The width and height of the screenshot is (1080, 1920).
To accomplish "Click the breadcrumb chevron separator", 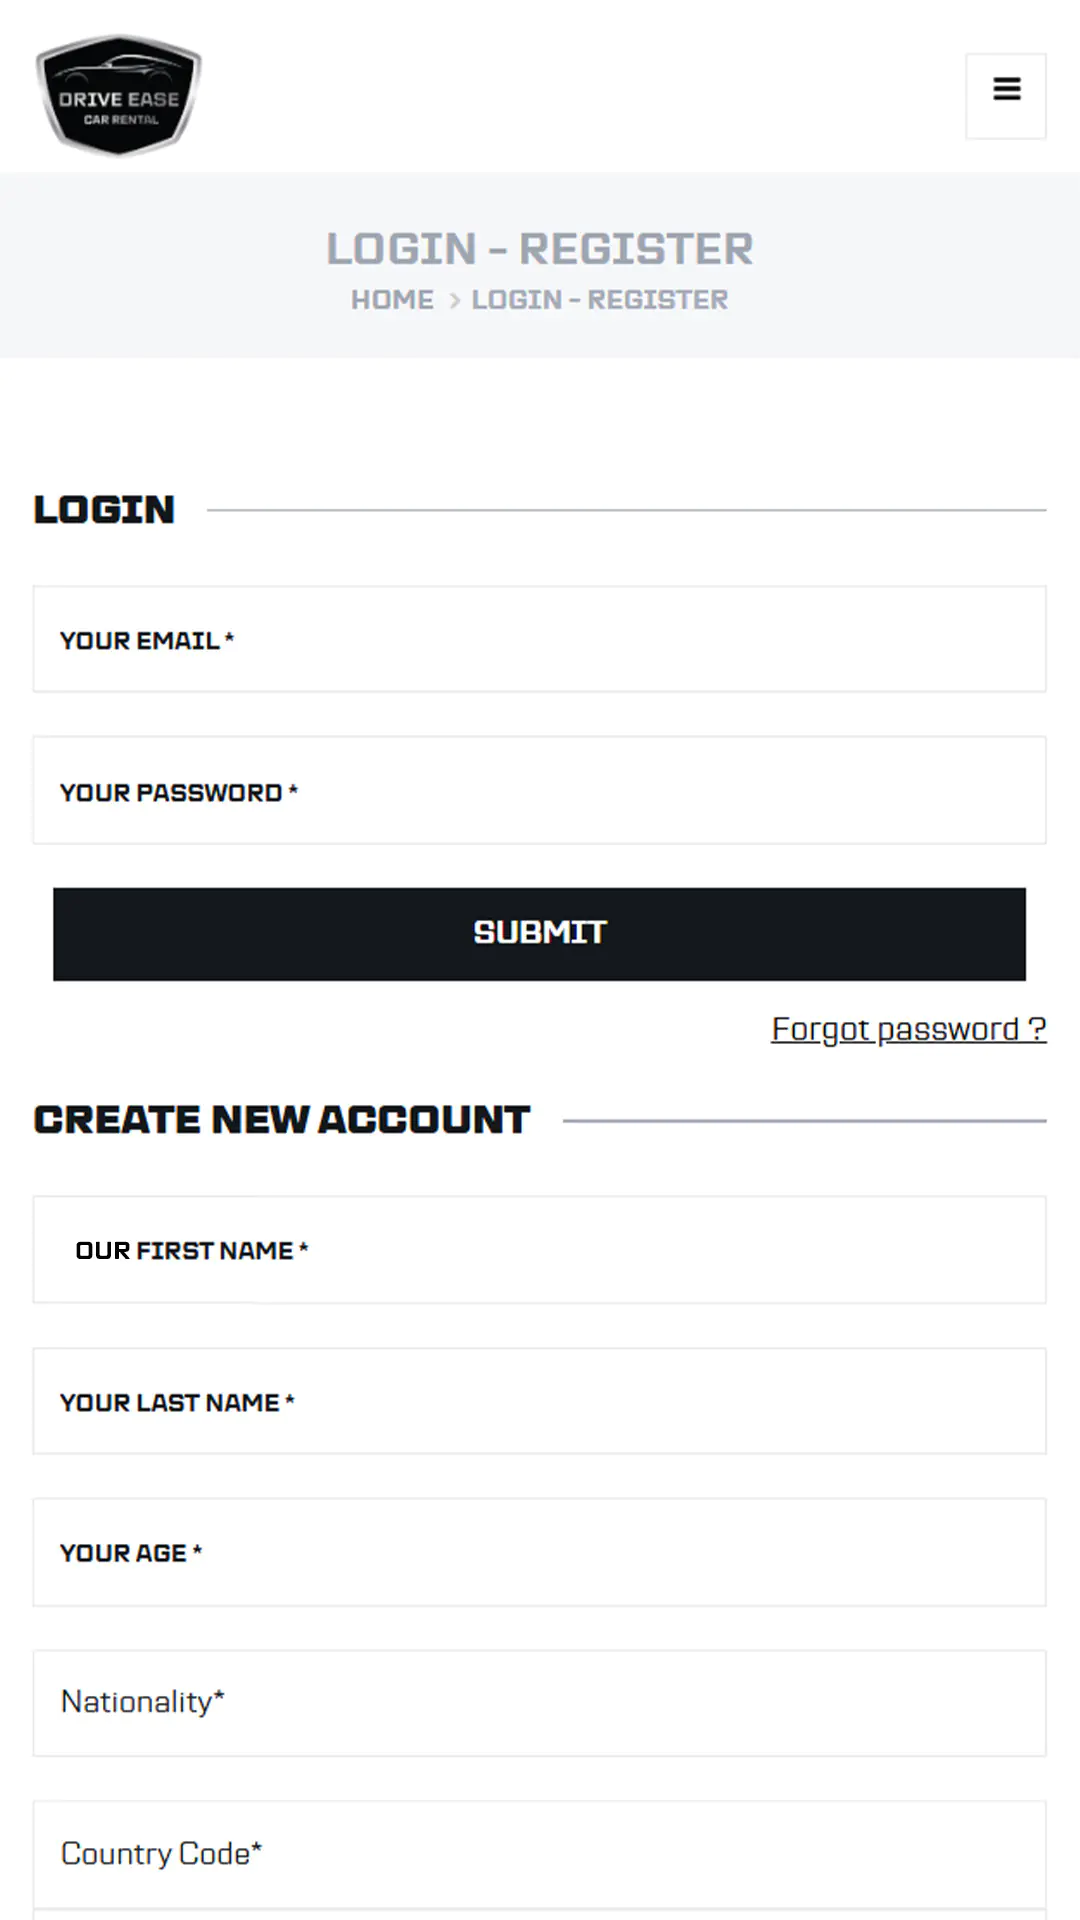I will click(x=454, y=301).
